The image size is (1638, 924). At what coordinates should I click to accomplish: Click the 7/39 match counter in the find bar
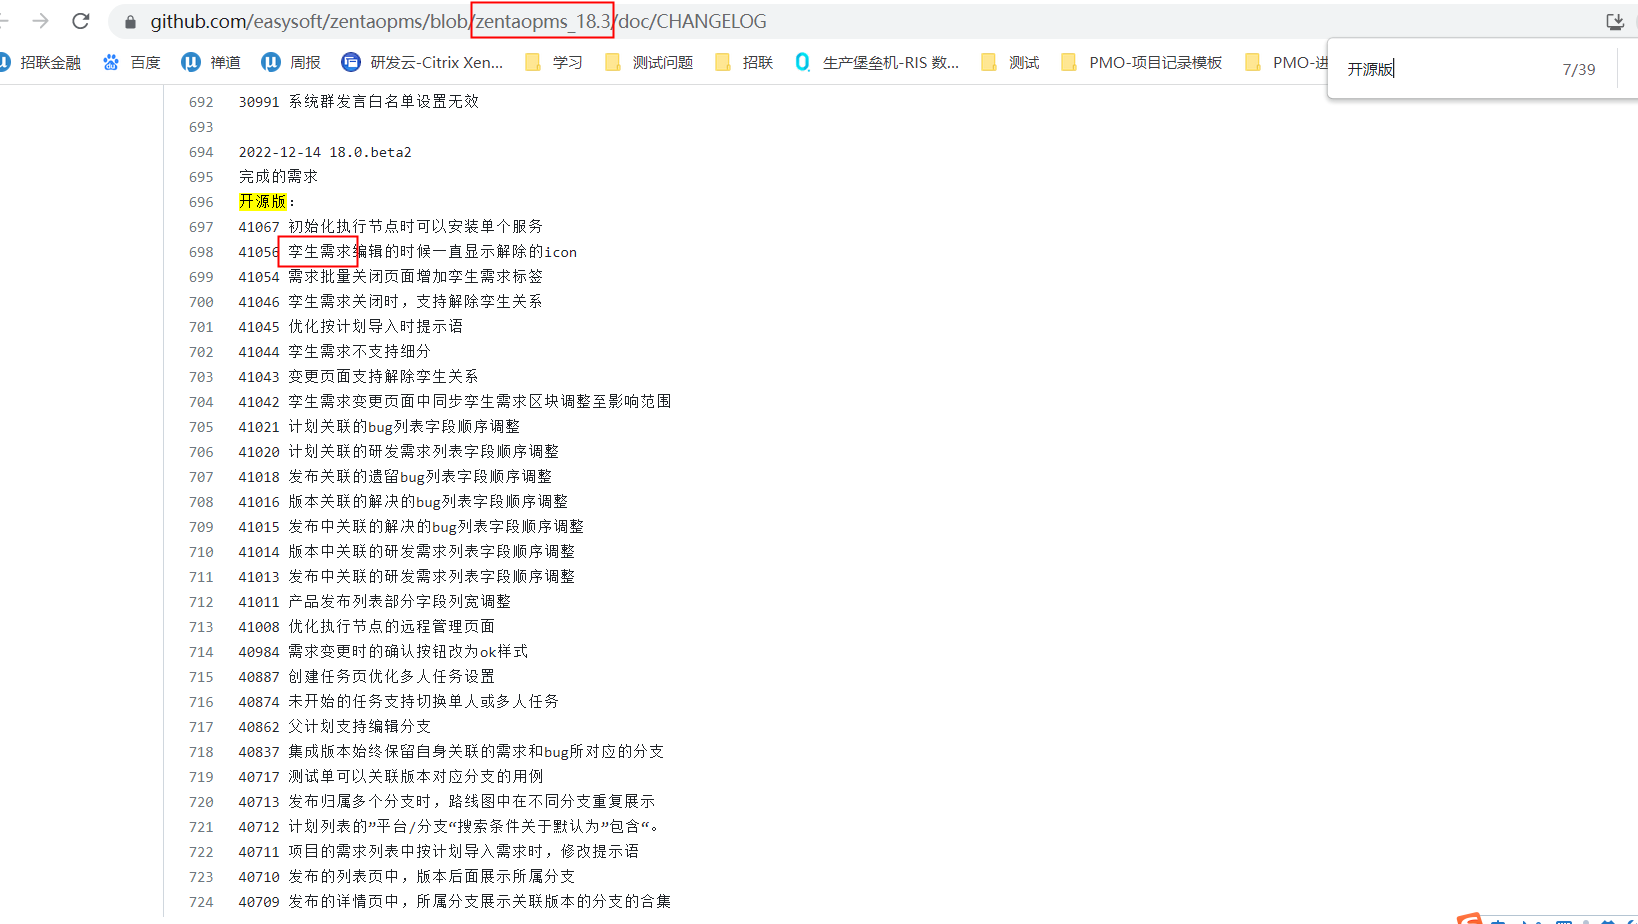pos(1579,69)
